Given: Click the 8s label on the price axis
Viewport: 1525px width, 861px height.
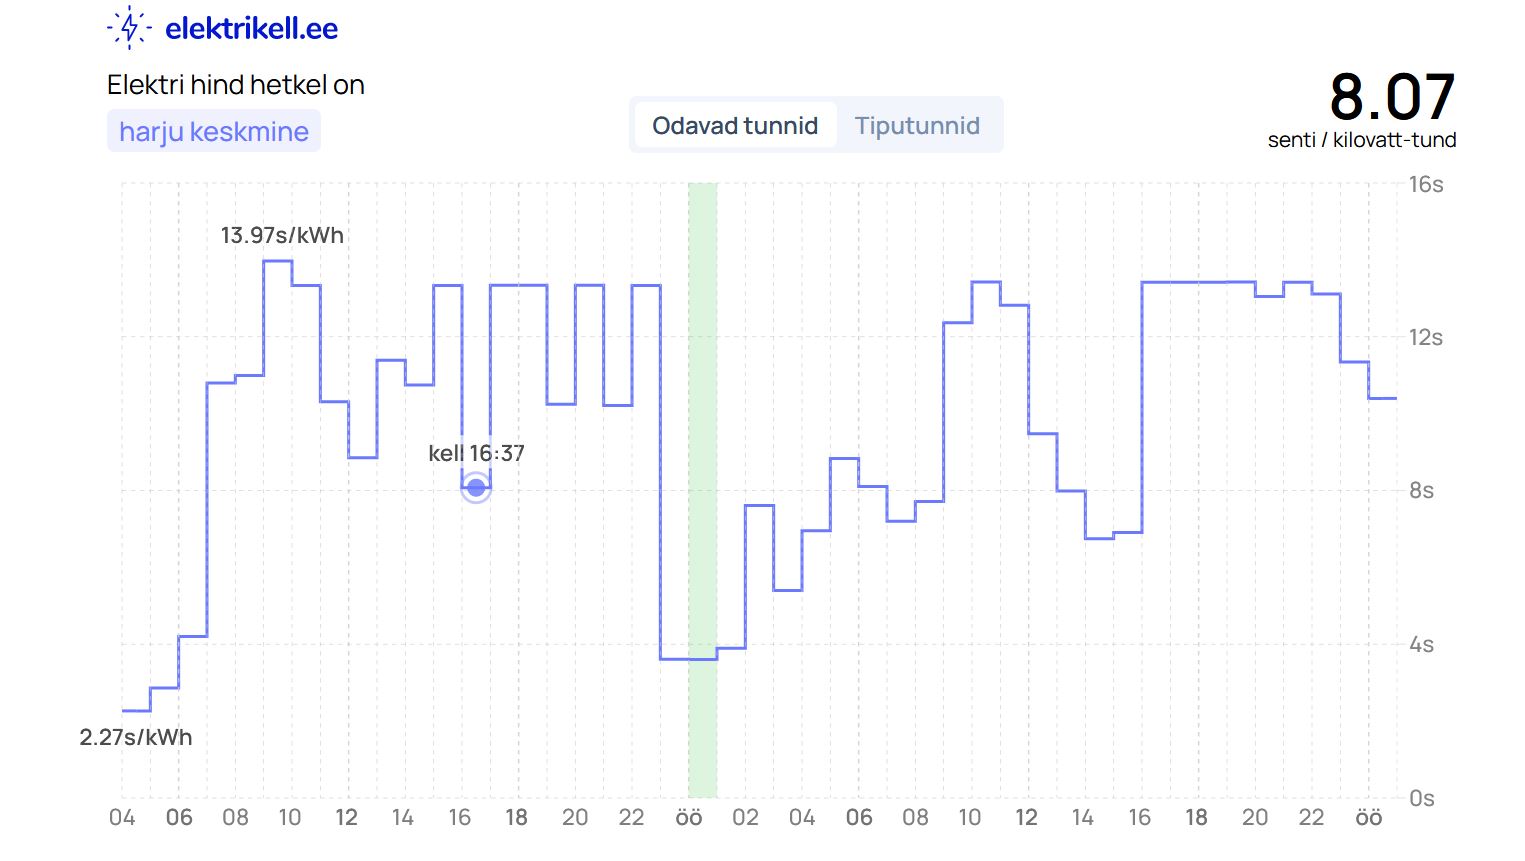Looking at the screenshot, I should click(x=1421, y=490).
